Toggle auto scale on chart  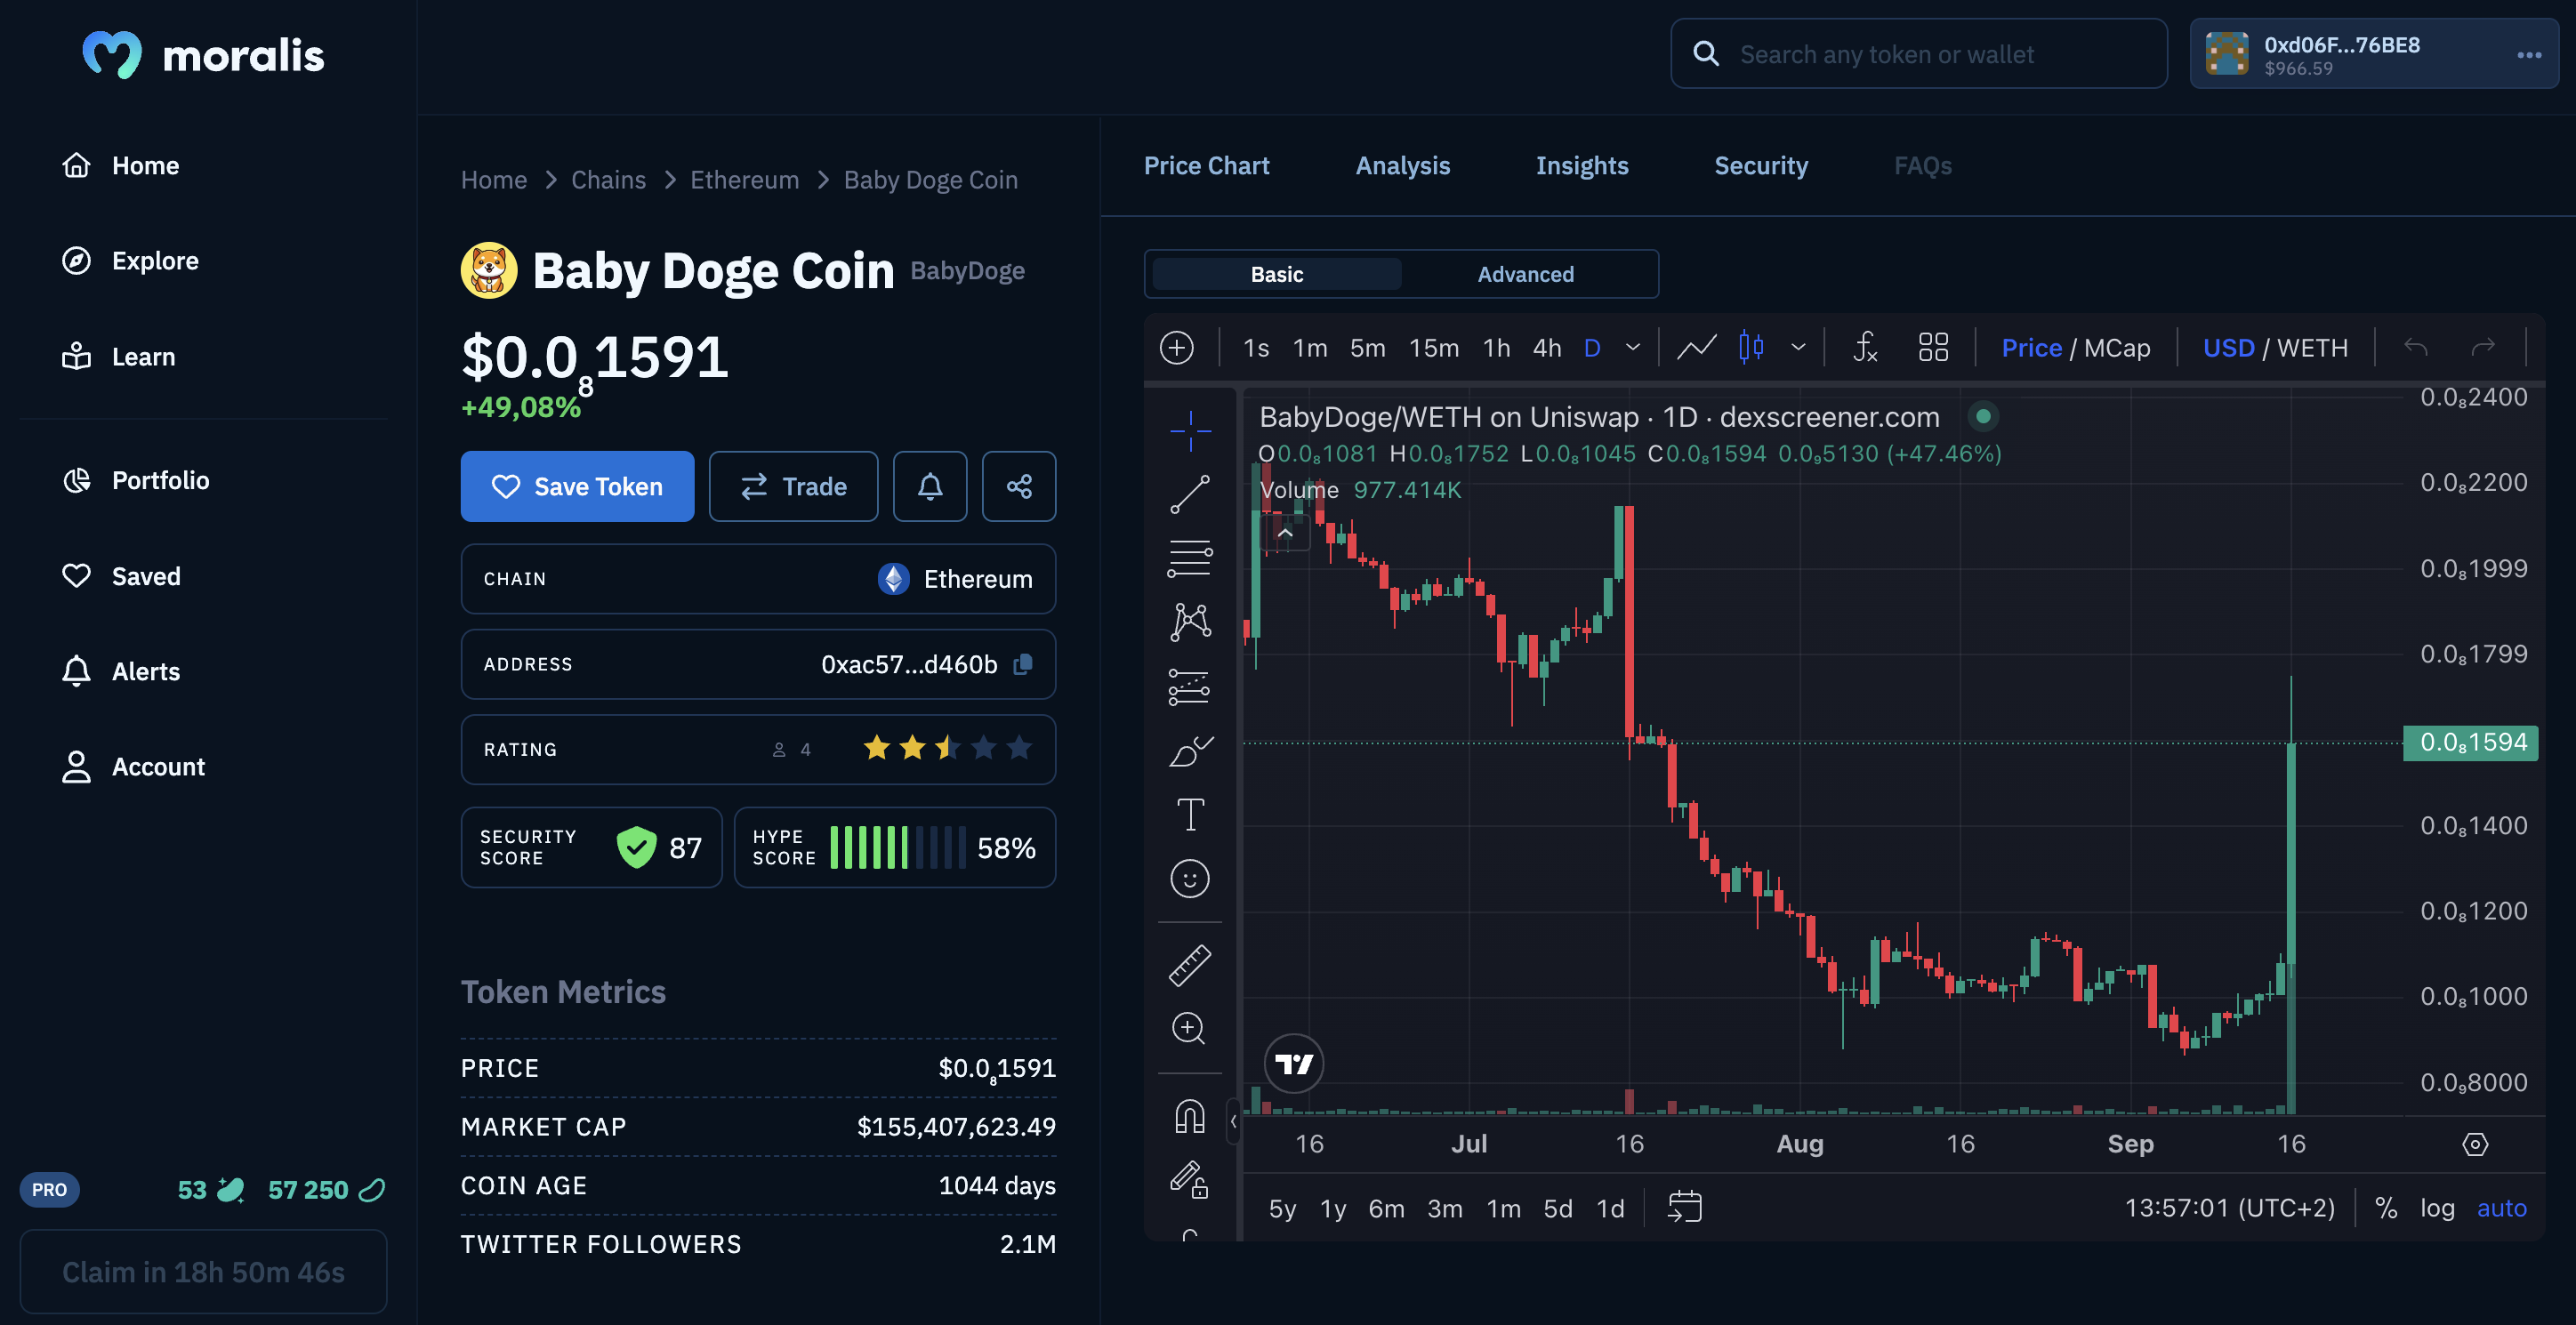[2501, 1208]
